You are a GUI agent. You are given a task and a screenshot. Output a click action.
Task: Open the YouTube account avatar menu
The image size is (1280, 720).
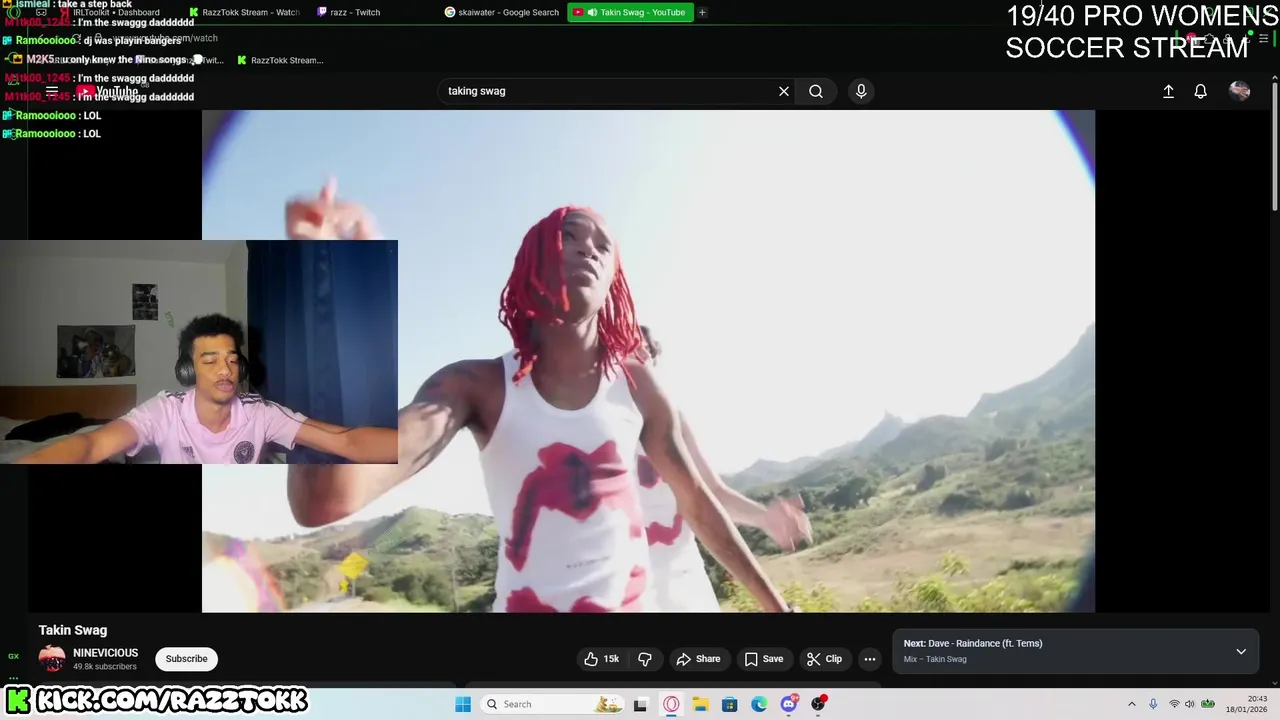[x=1240, y=91]
